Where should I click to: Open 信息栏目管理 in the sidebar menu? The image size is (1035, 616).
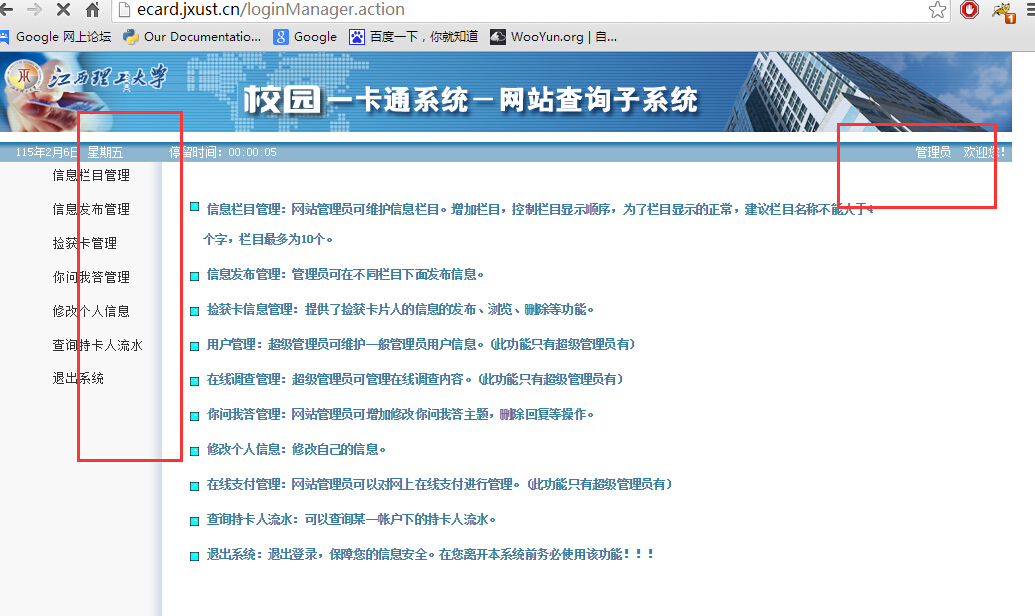click(x=91, y=175)
